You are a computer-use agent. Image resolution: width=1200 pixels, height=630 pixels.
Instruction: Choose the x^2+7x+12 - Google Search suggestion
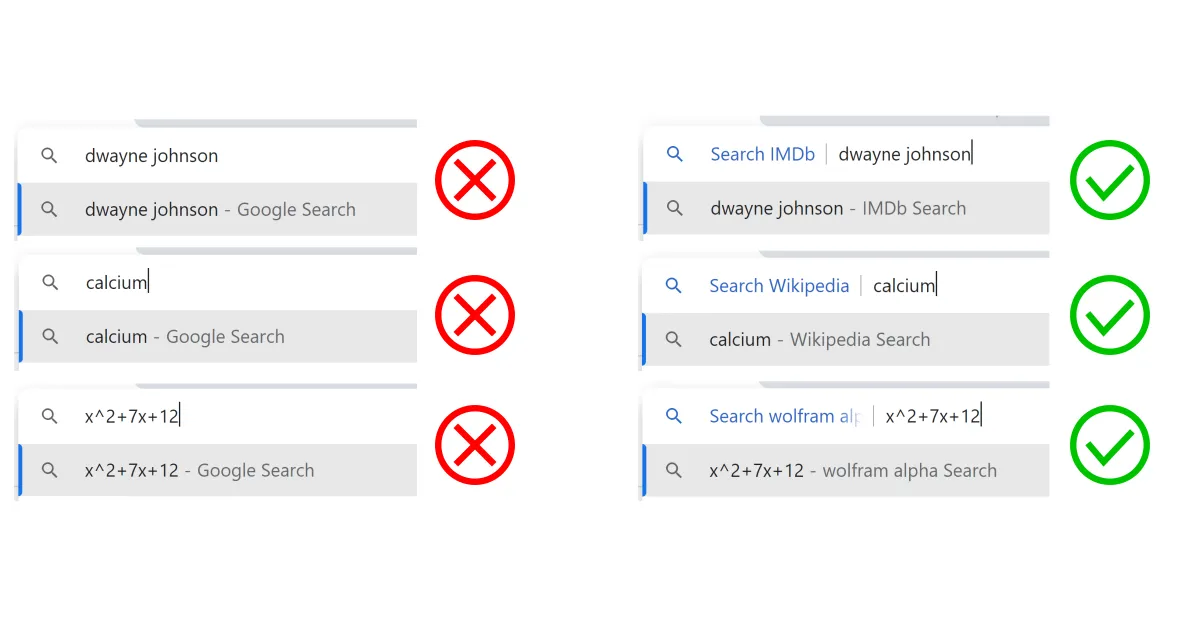tap(218, 470)
